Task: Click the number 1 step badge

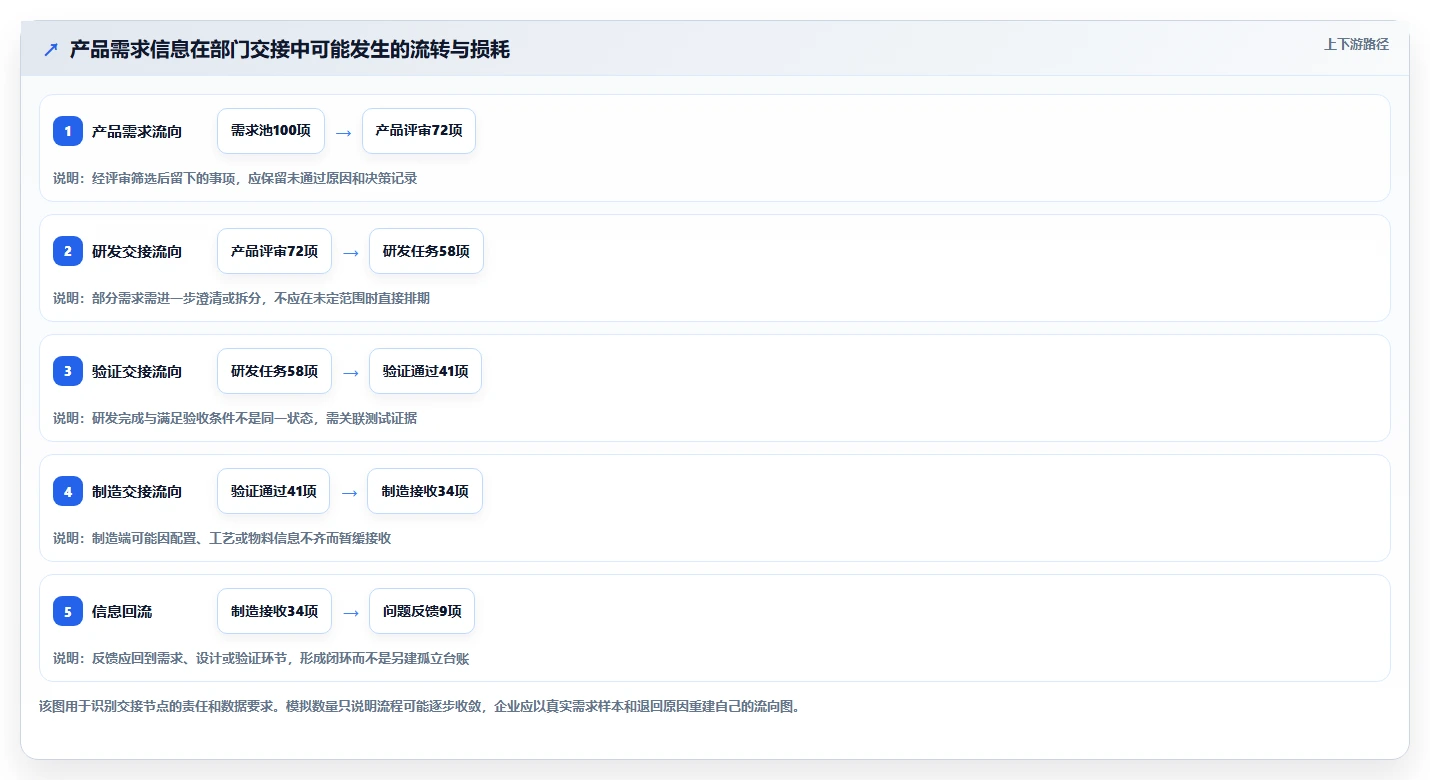Action: tap(68, 131)
